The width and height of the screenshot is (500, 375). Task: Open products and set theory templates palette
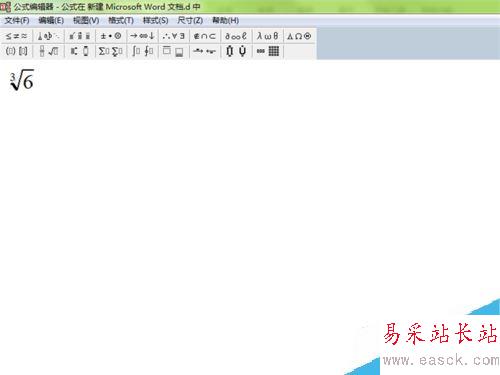click(x=236, y=51)
